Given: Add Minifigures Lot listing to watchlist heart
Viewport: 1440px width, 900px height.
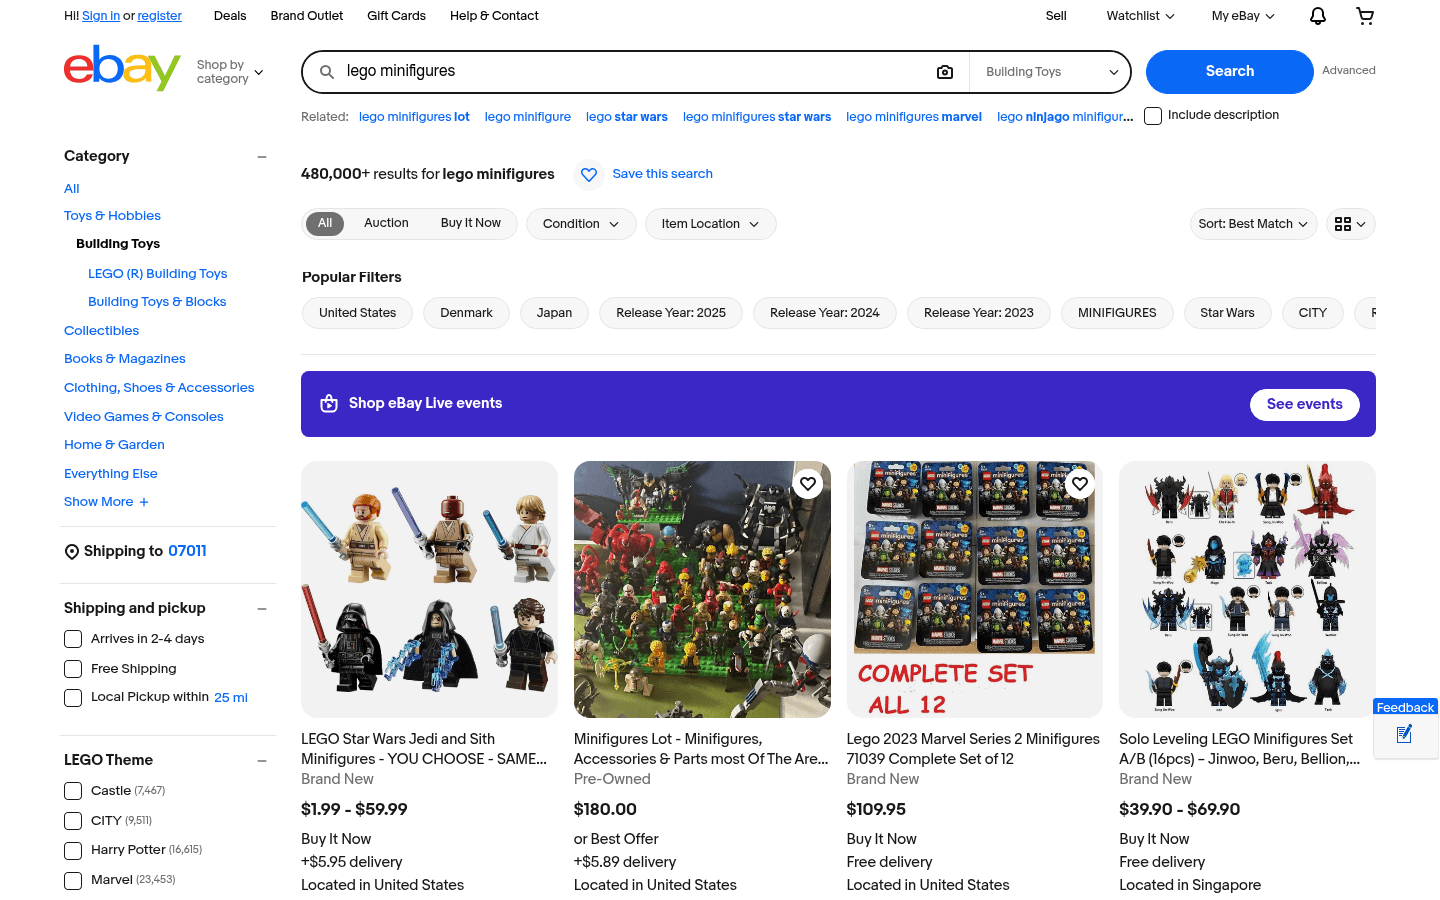Looking at the screenshot, I should point(808,484).
